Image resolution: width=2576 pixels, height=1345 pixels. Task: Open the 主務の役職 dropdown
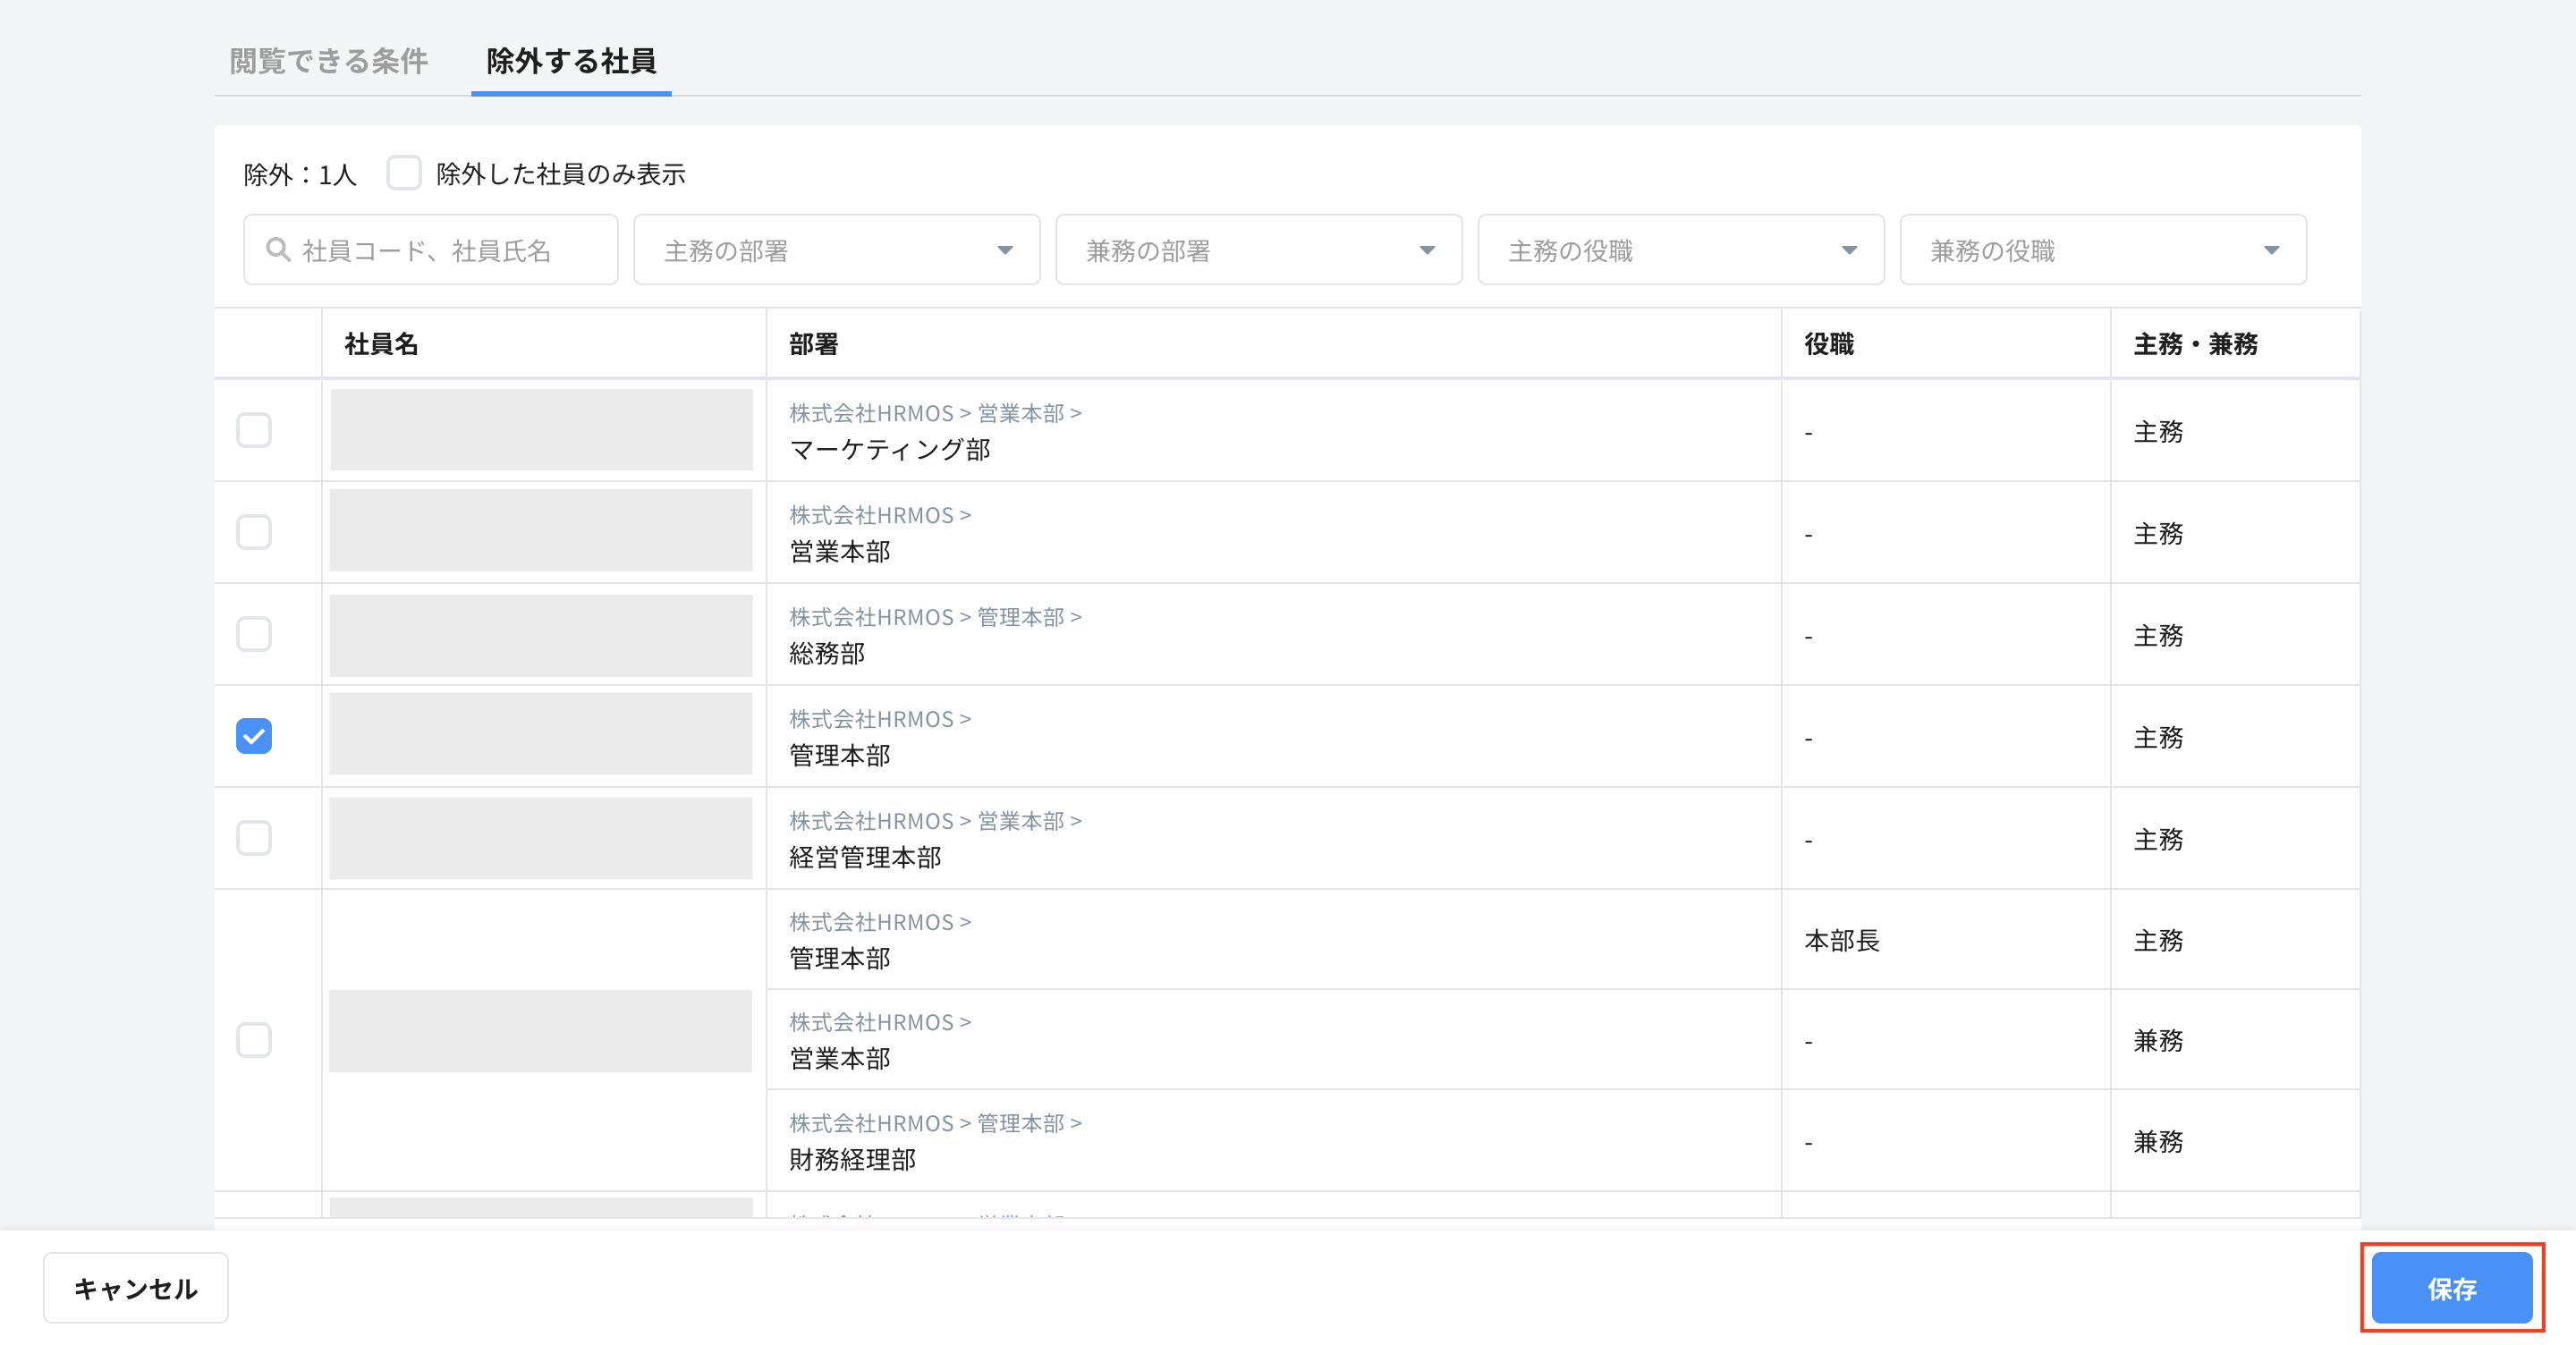(x=1680, y=250)
